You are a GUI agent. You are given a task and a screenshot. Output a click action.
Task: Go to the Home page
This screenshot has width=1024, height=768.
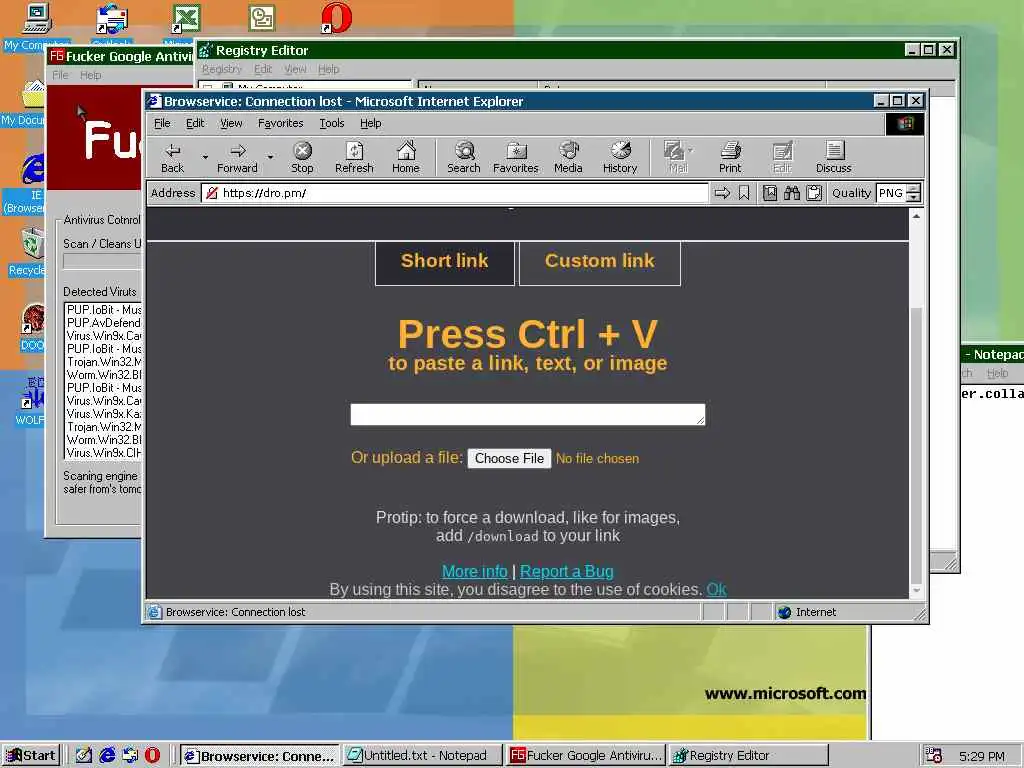[406, 158]
